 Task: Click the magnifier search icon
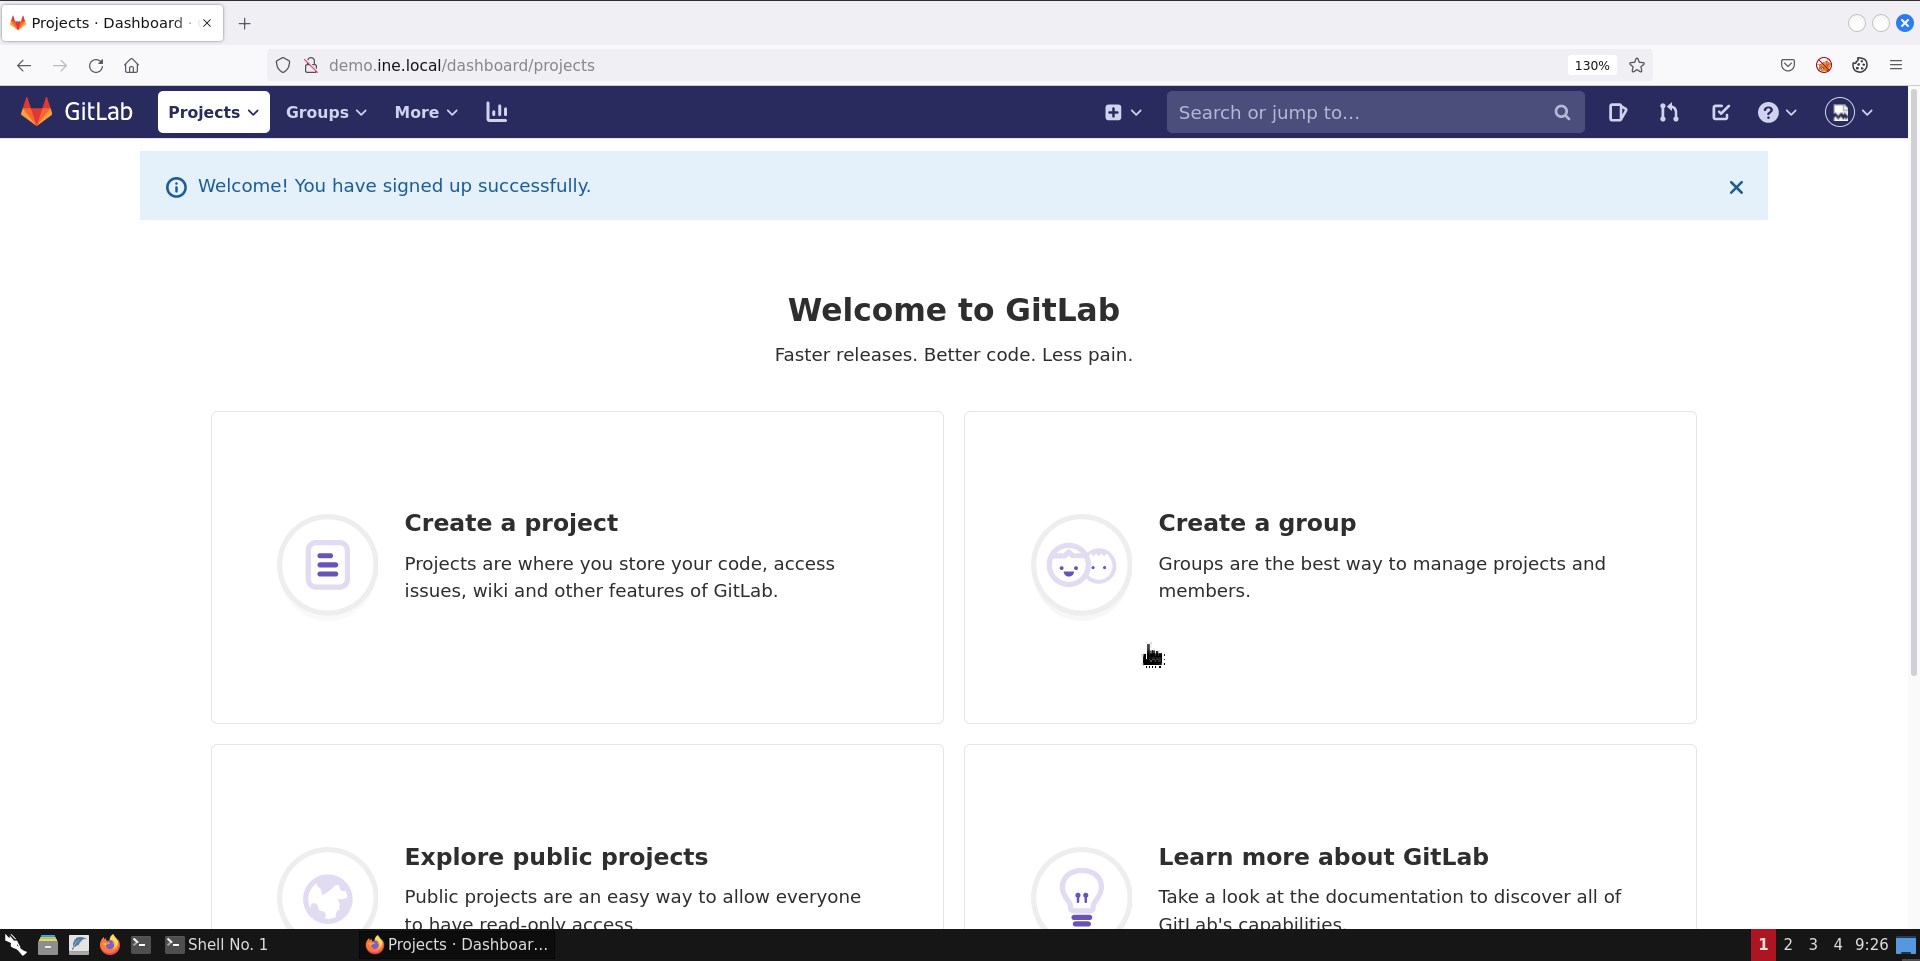pos(1562,113)
